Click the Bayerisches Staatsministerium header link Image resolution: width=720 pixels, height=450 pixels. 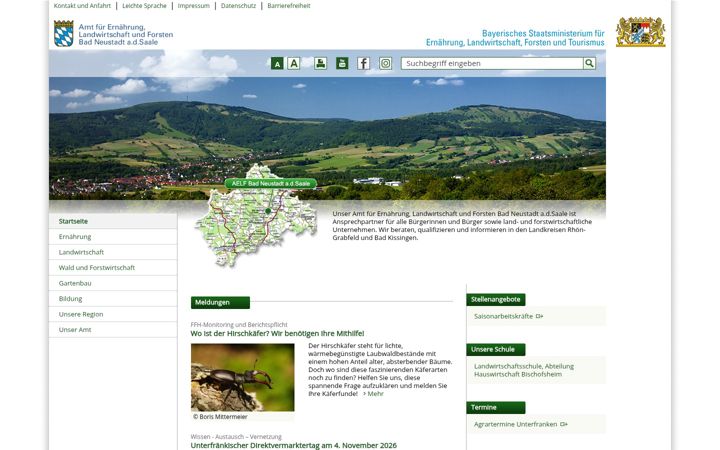[515, 38]
